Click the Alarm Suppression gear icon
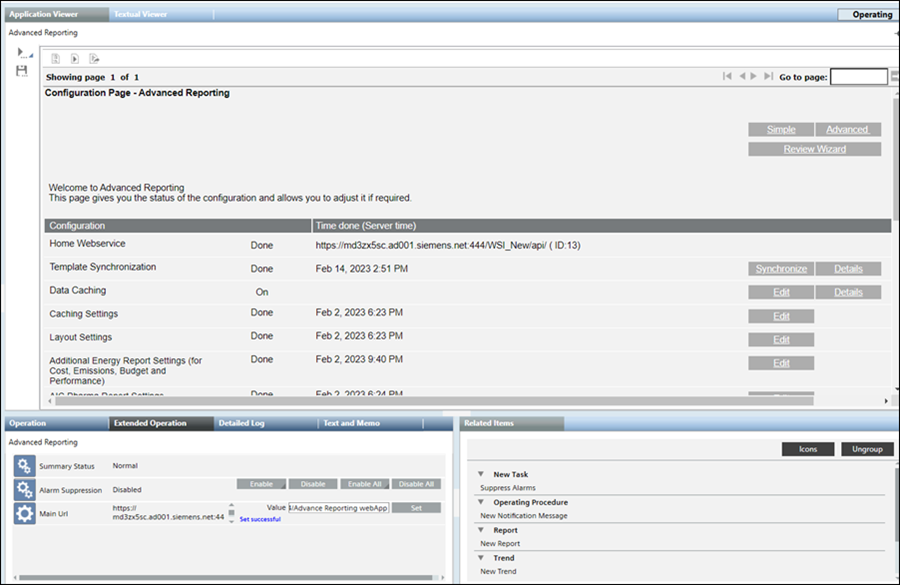 (x=24, y=489)
